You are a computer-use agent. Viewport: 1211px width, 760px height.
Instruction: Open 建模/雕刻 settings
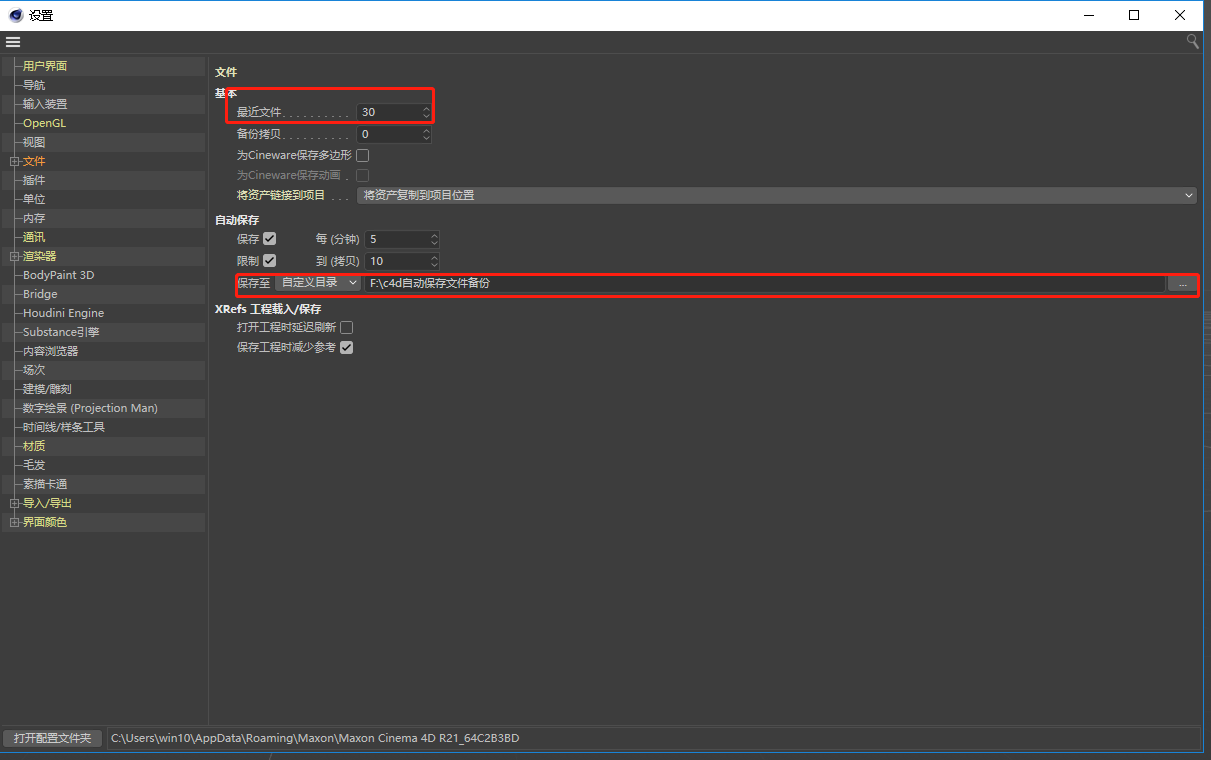click(x=47, y=389)
